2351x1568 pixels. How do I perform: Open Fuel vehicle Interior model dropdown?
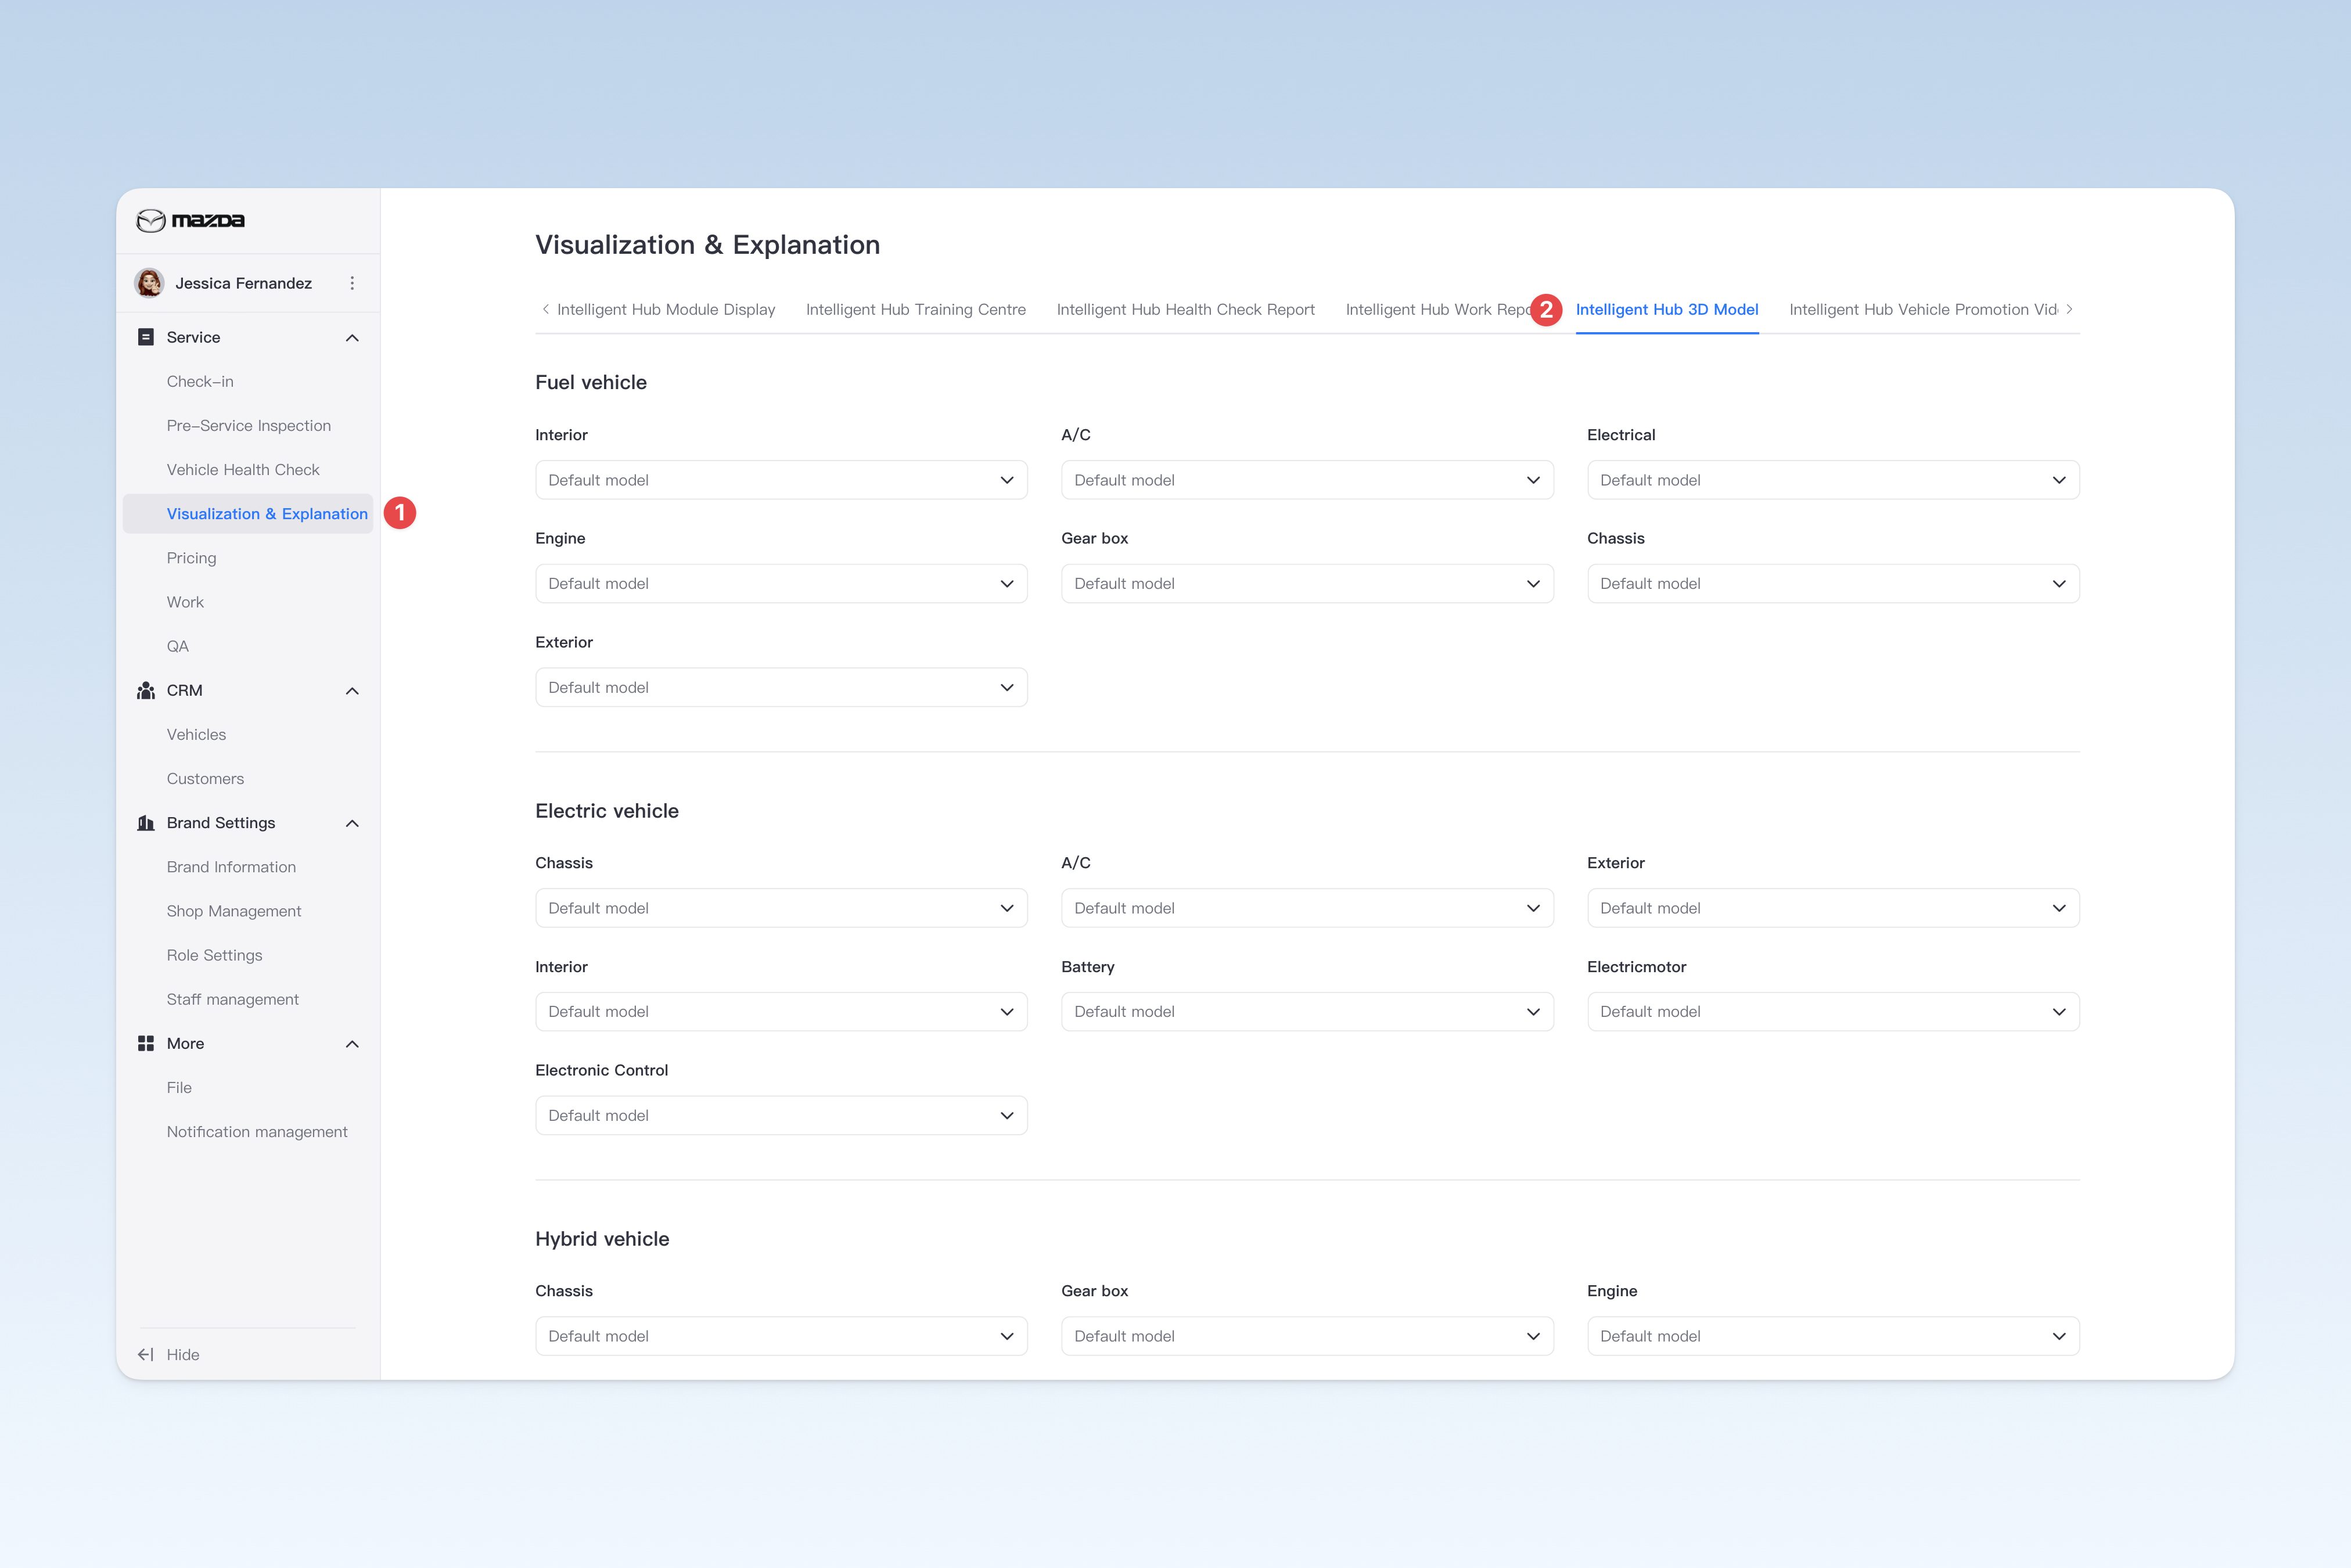click(x=781, y=480)
